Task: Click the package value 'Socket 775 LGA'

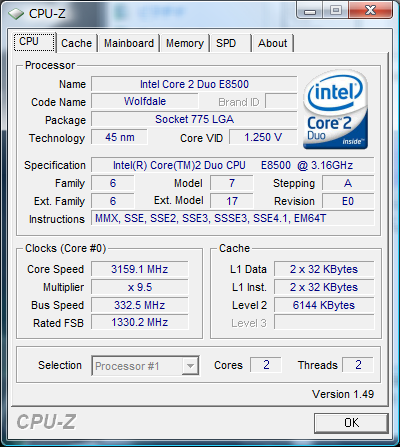Action: pos(194,119)
